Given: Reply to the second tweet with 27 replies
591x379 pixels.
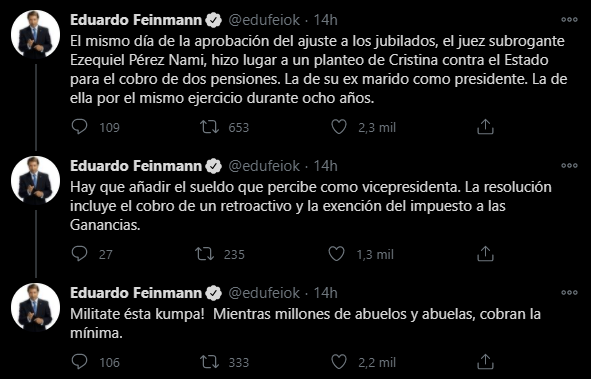Looking at the screenshot, I should click(x=79, y=254).
